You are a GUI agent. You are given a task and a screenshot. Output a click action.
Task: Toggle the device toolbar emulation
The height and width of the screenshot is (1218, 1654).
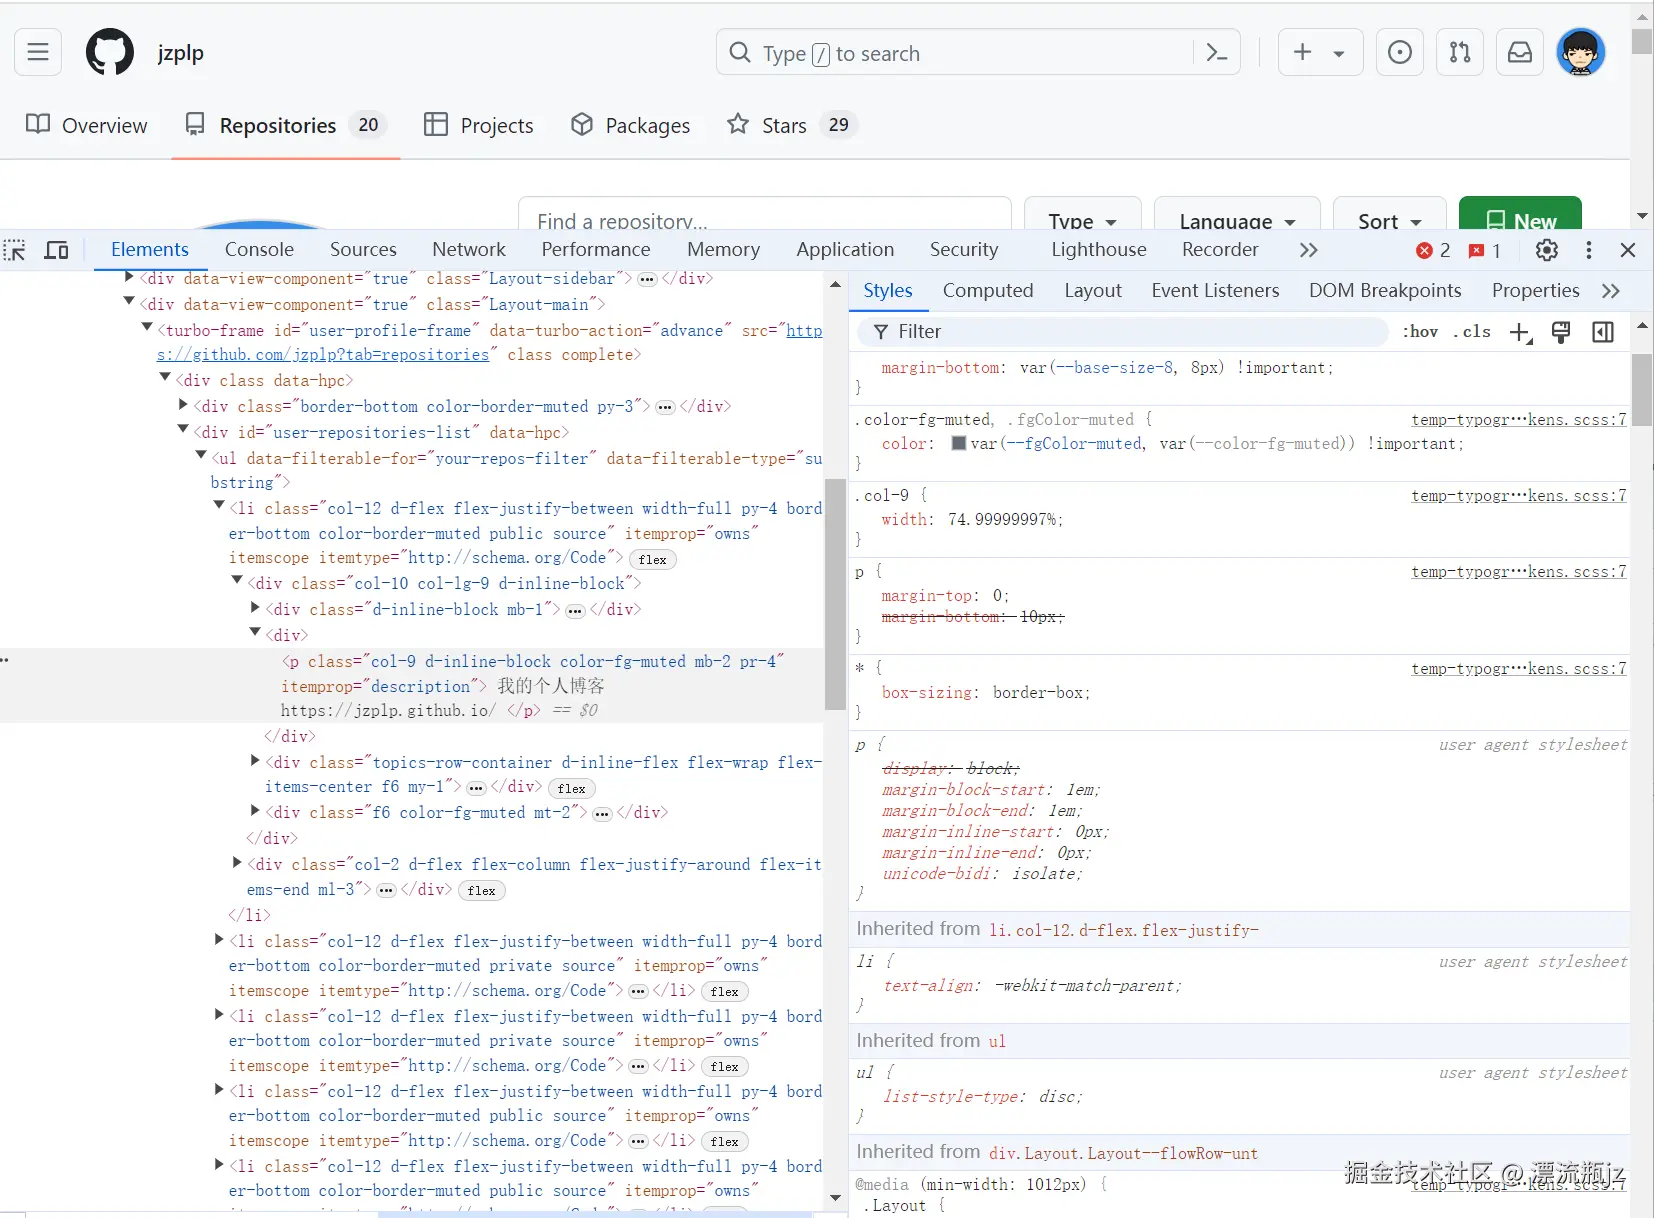point(57,250)
